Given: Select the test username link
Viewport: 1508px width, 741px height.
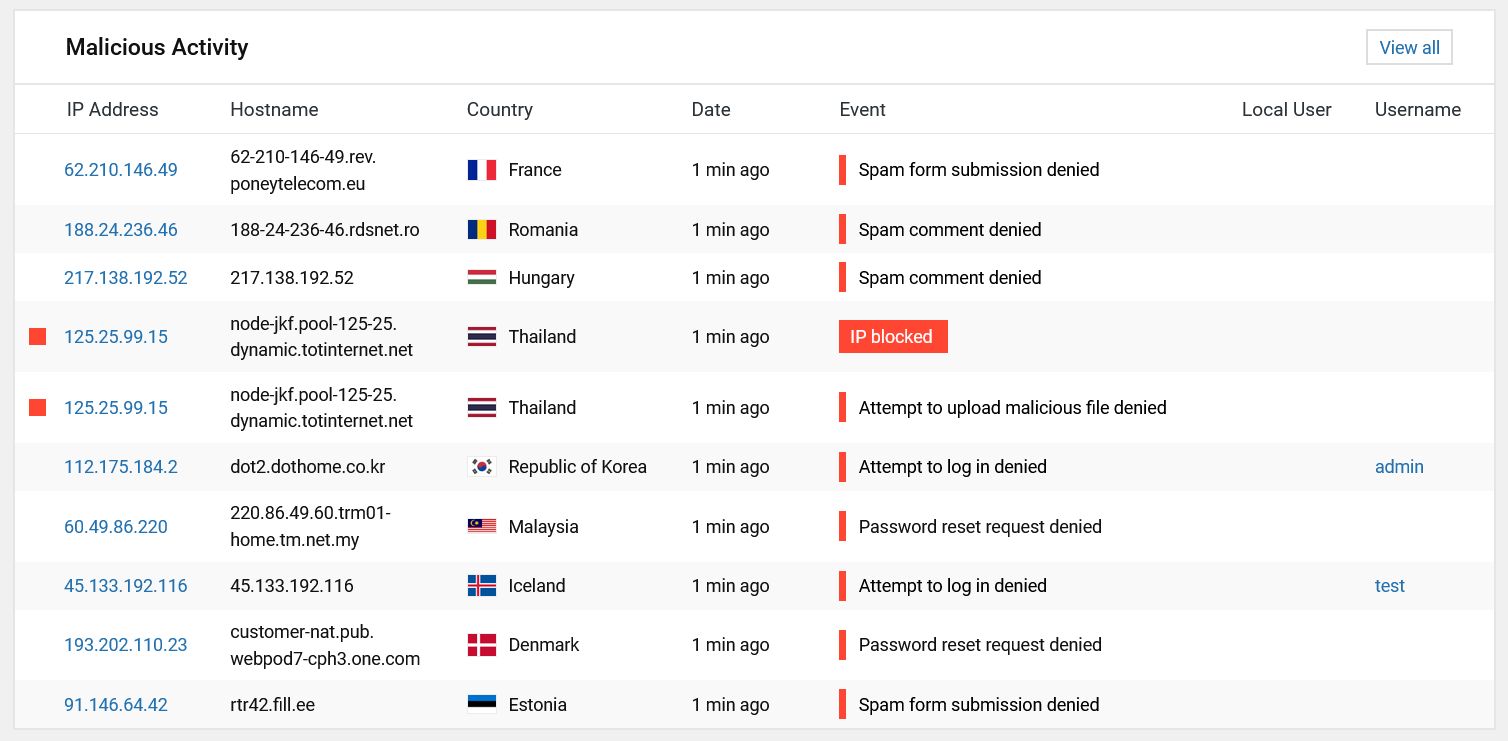Looking at the screenshot, I should [1389, 586].
